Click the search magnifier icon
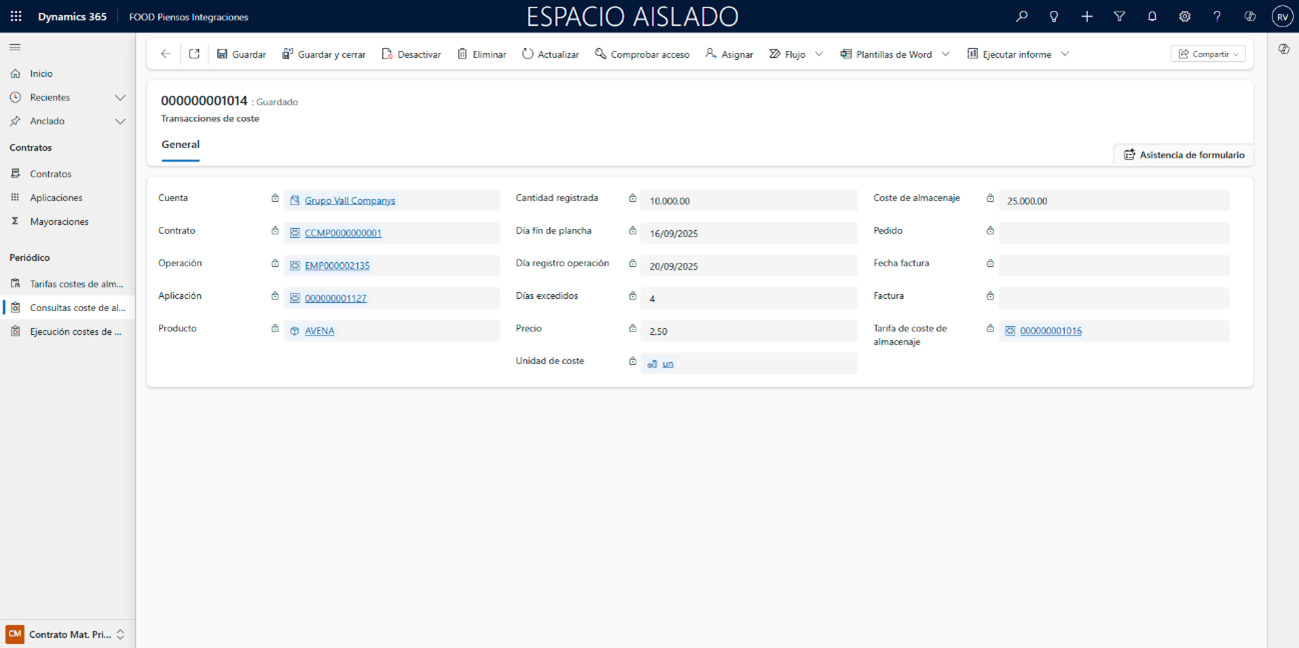The height and width of the screenshot is (648, 1299). click(1021, 17)
